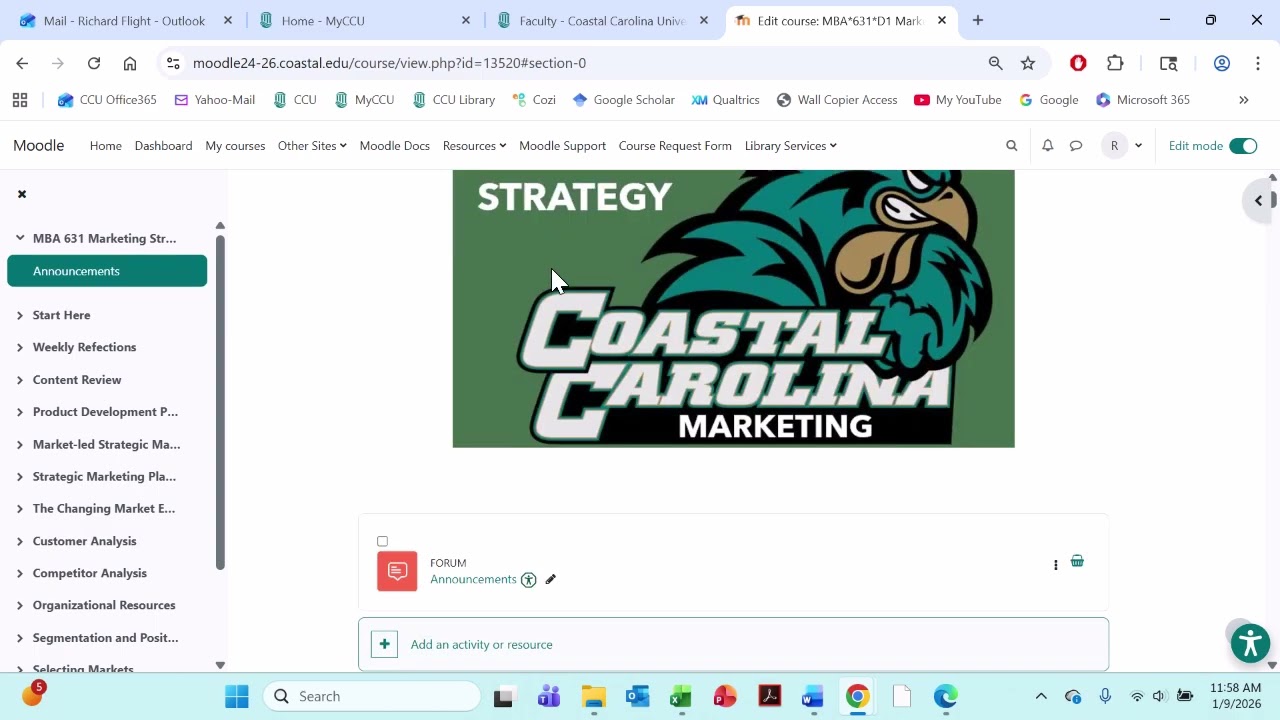Open the Other Sites dropdown
Viewport: 1280px width, 720px height.
click(312, 146)
